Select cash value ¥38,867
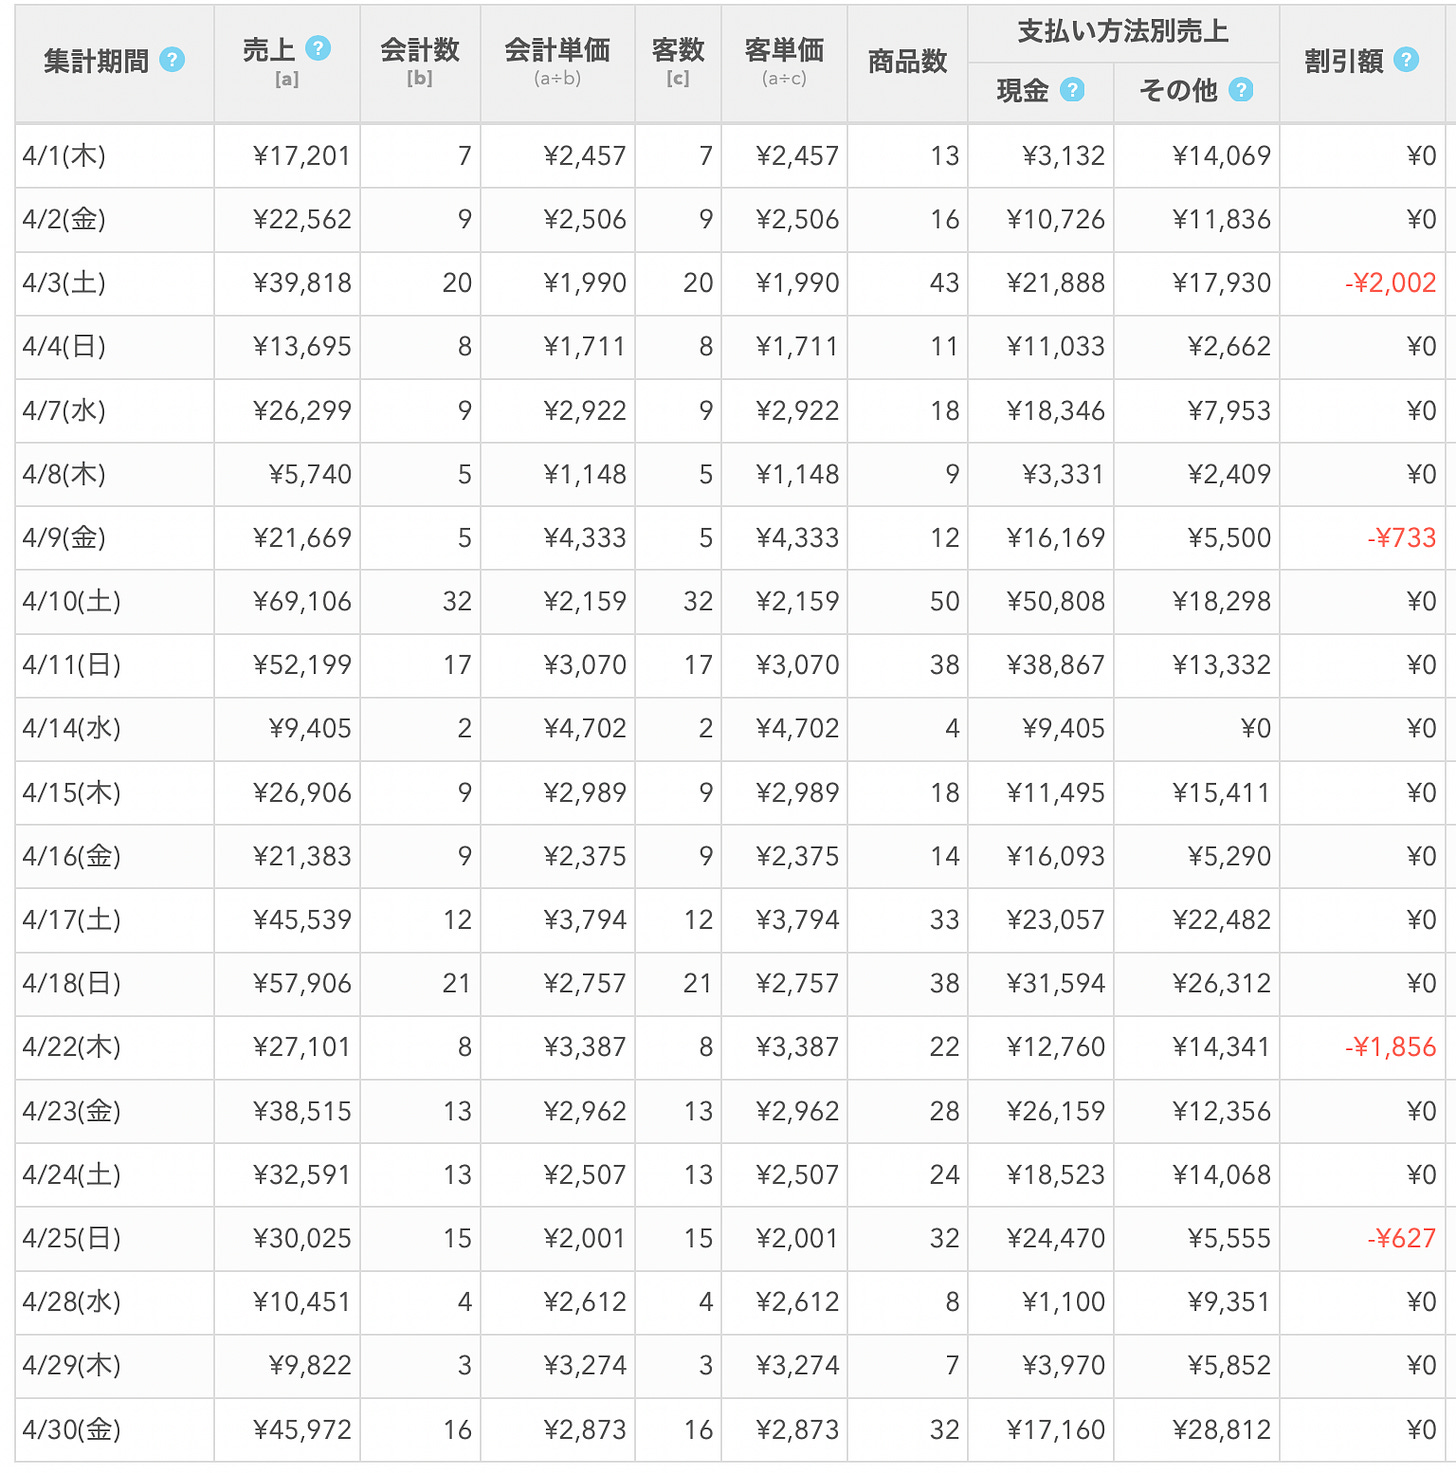 [x=1056, y=665]
